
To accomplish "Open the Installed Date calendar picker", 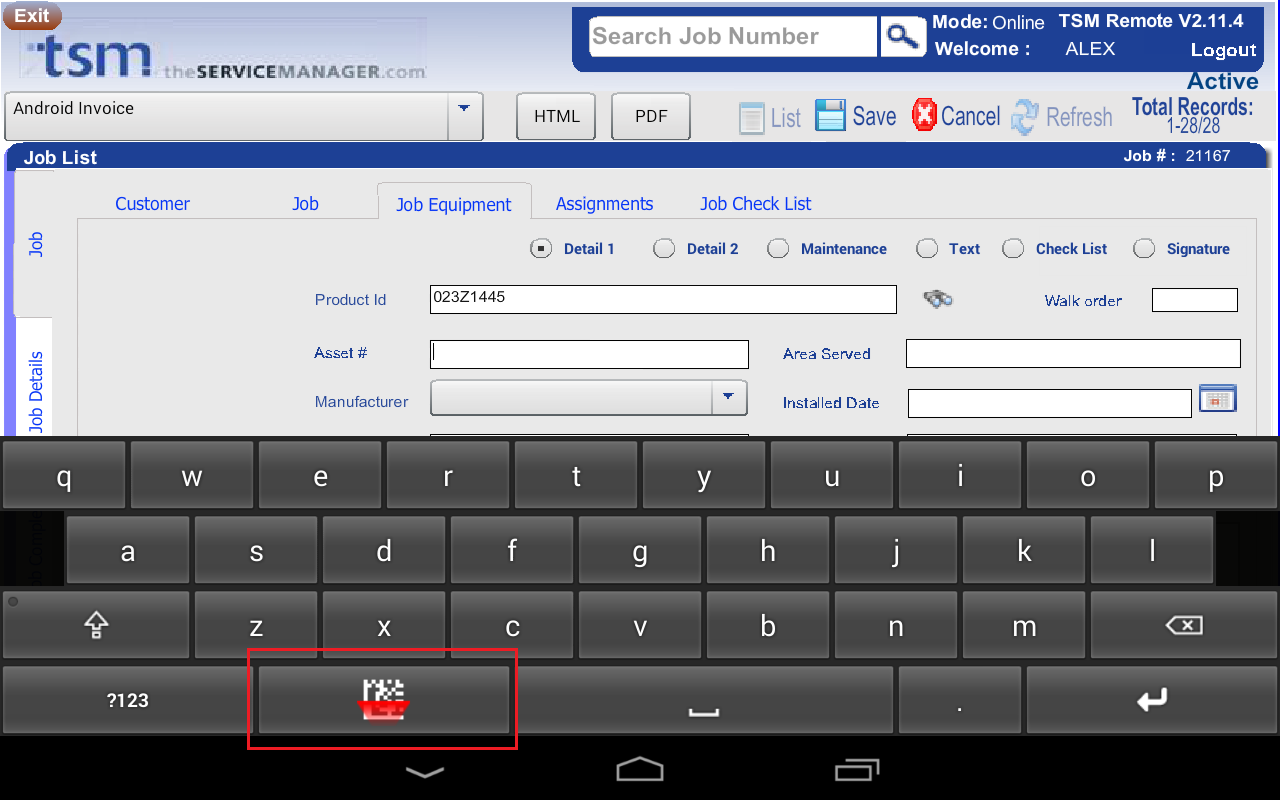I will tap(1217, 399).
